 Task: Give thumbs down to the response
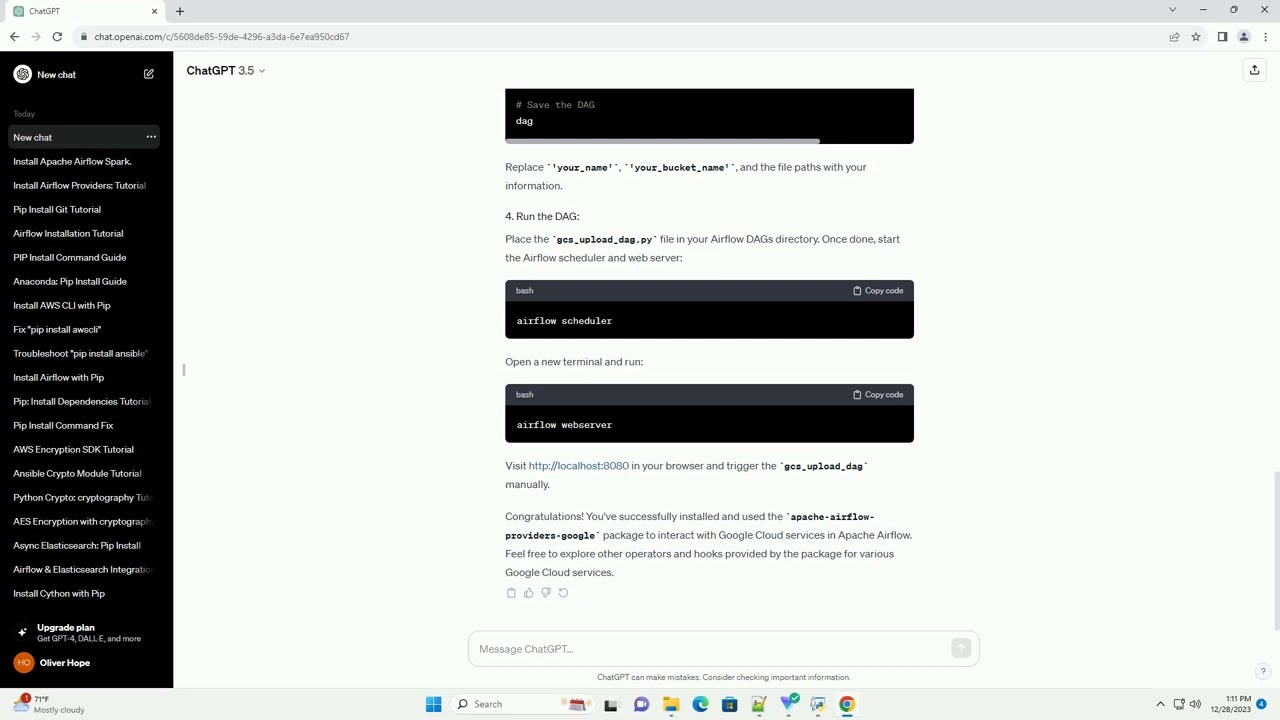tap(546, 593)
